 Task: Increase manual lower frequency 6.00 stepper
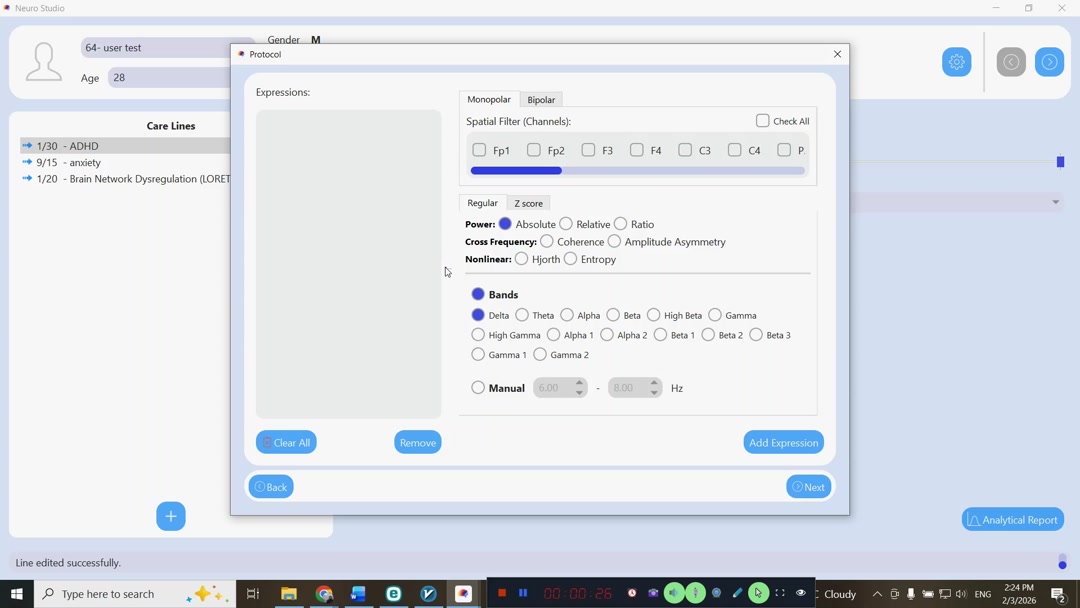[579, 383]
